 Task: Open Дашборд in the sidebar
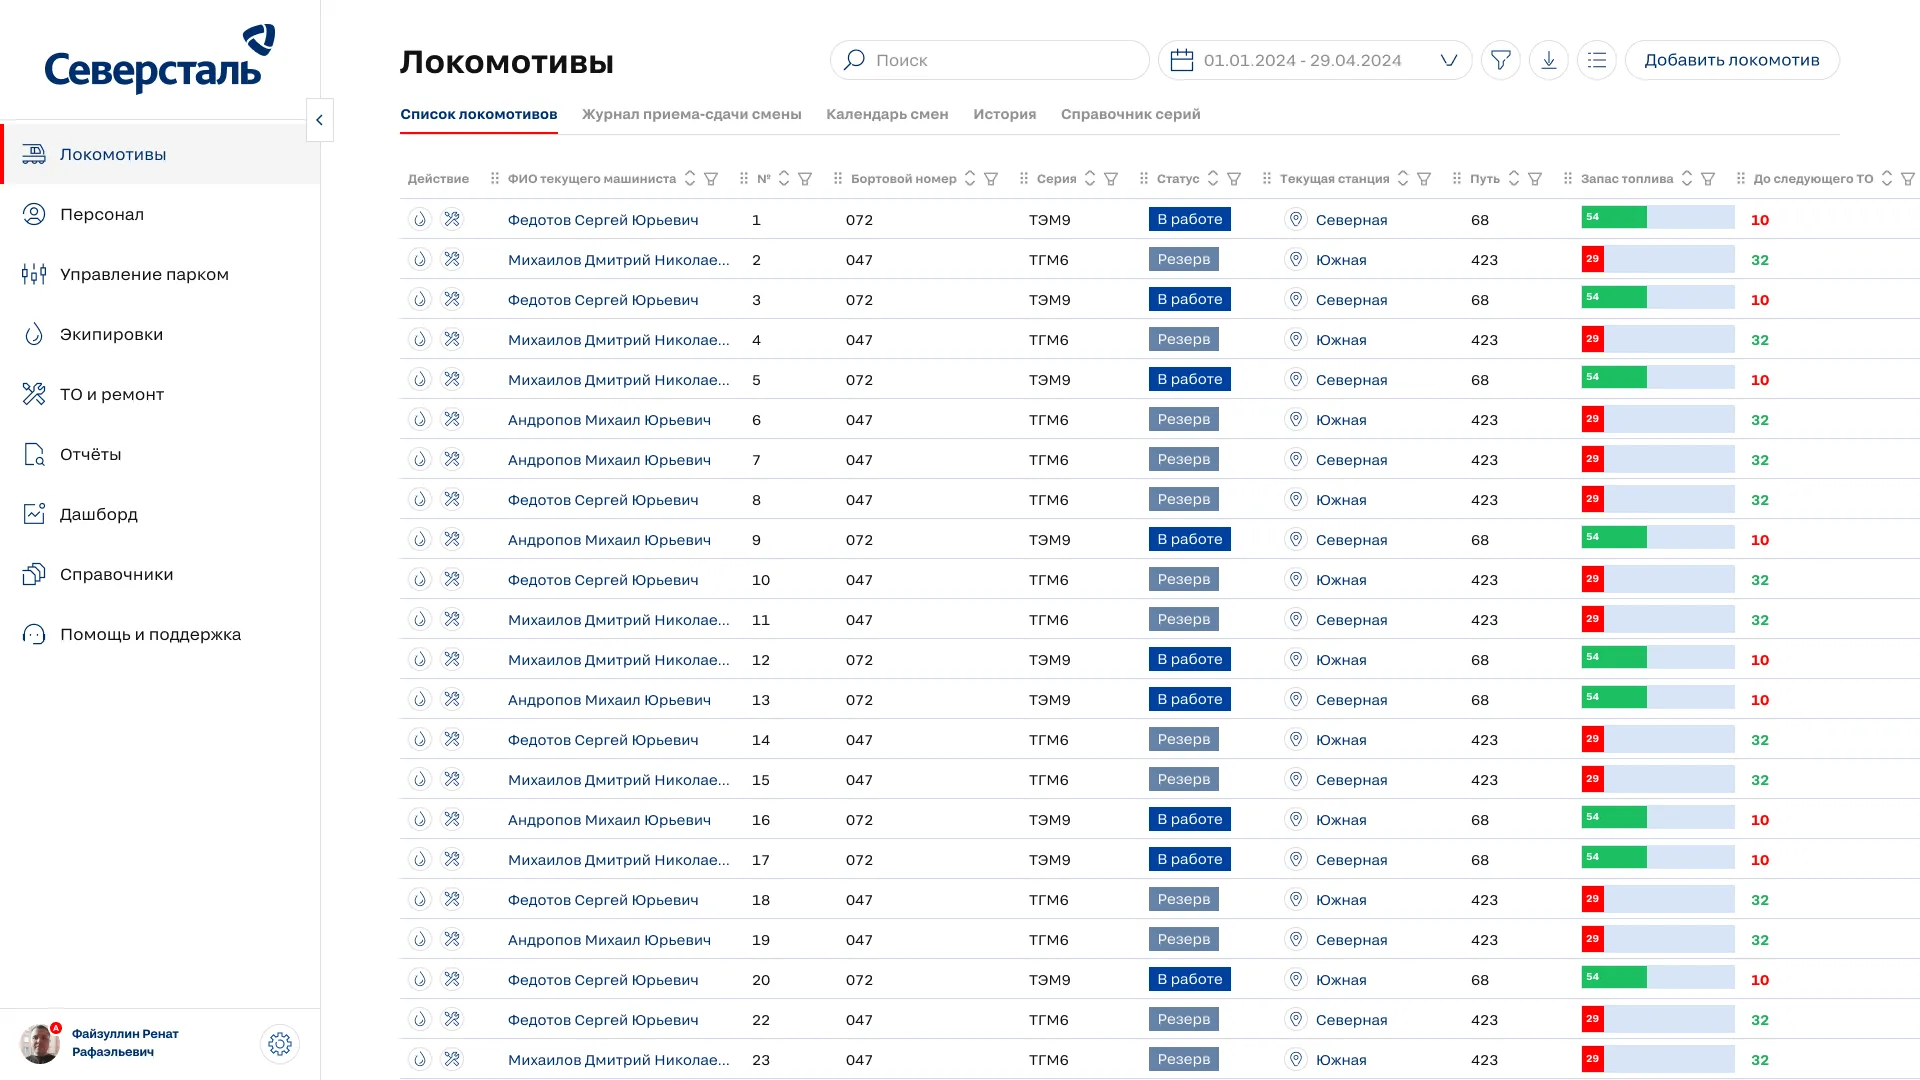point(160,514)
